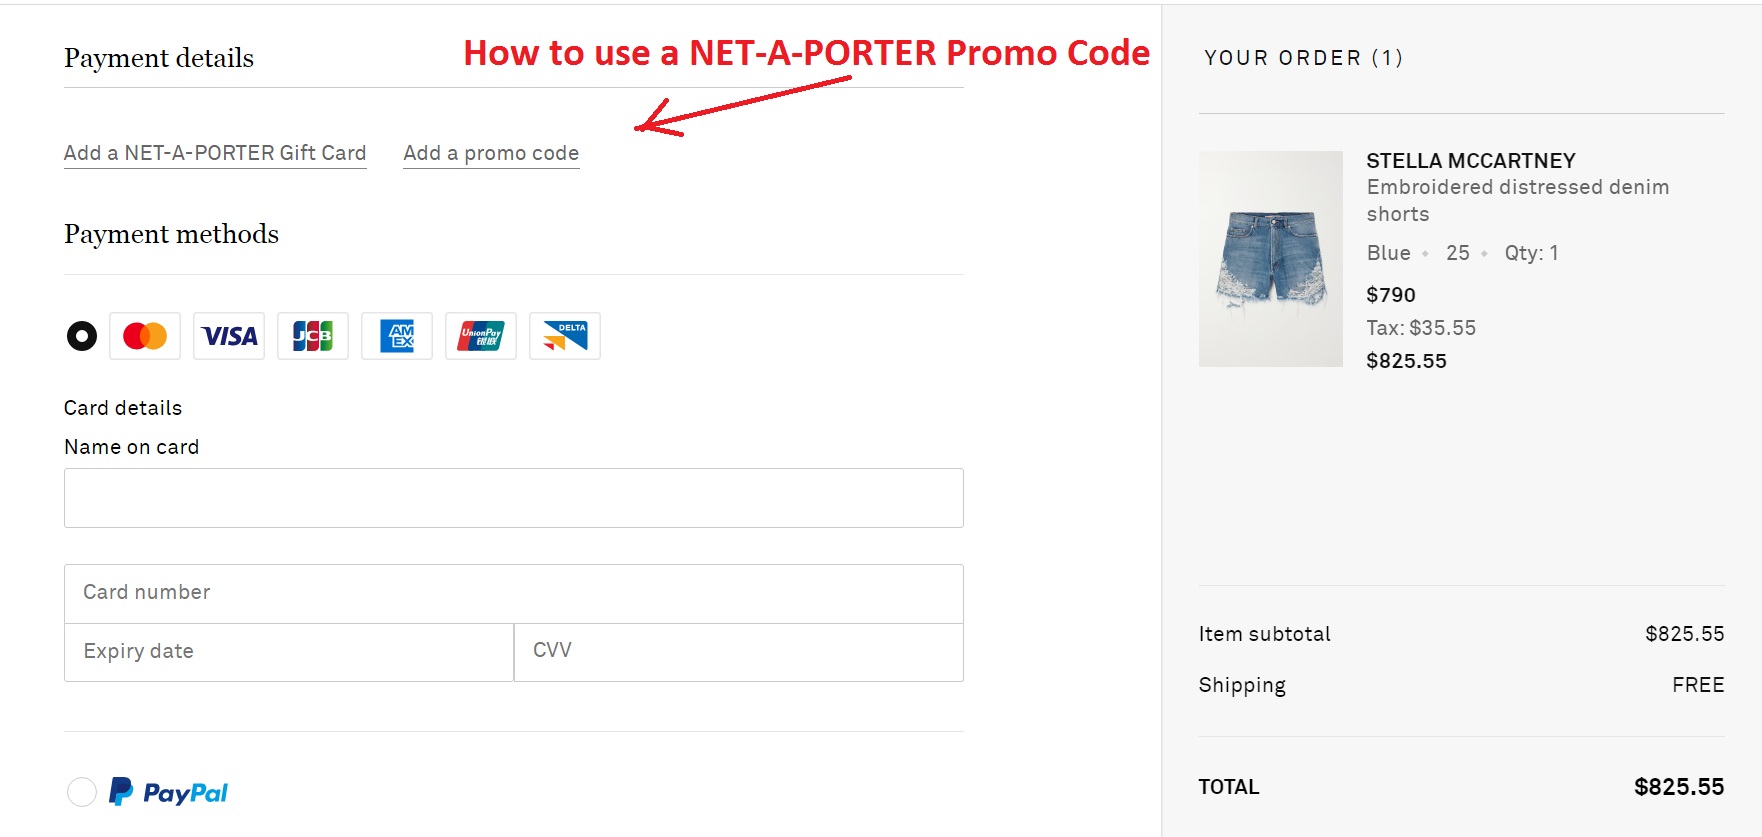Open the YOUR ORDER (1) summary
Viewport: 1762px width, 837px height.
(1303, 57)
